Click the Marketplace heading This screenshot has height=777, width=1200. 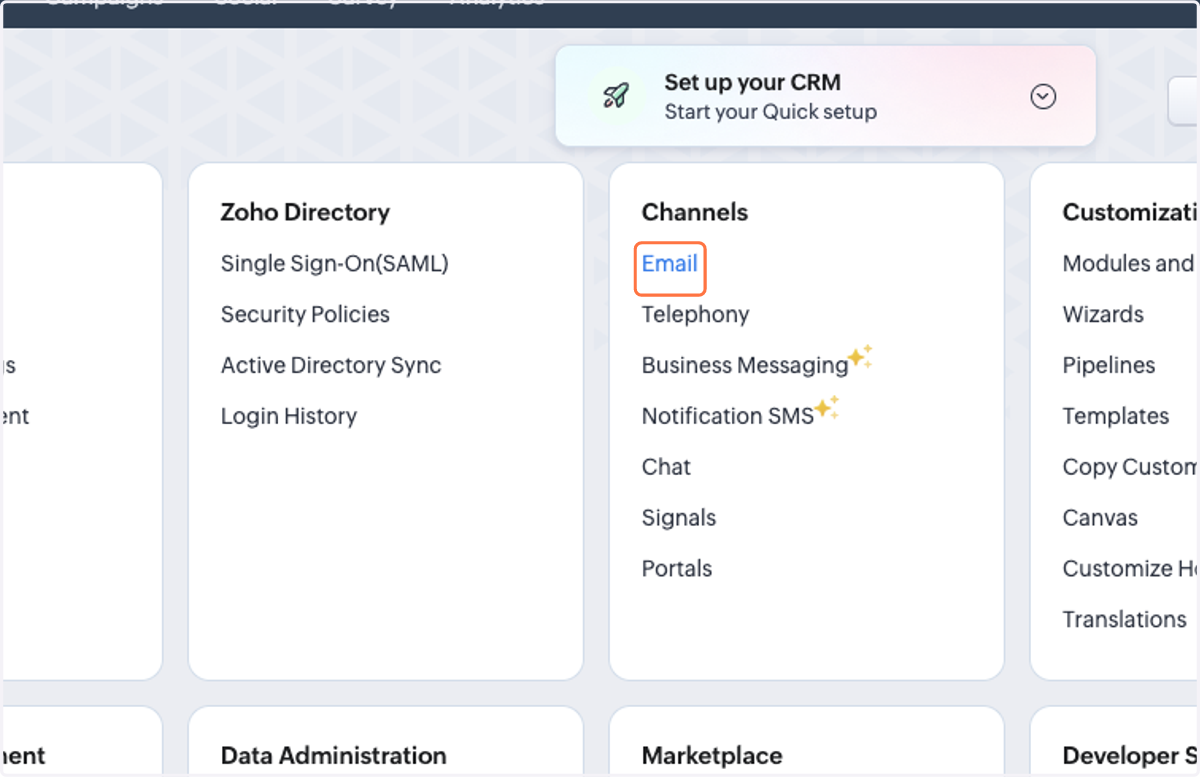(712, 756)
